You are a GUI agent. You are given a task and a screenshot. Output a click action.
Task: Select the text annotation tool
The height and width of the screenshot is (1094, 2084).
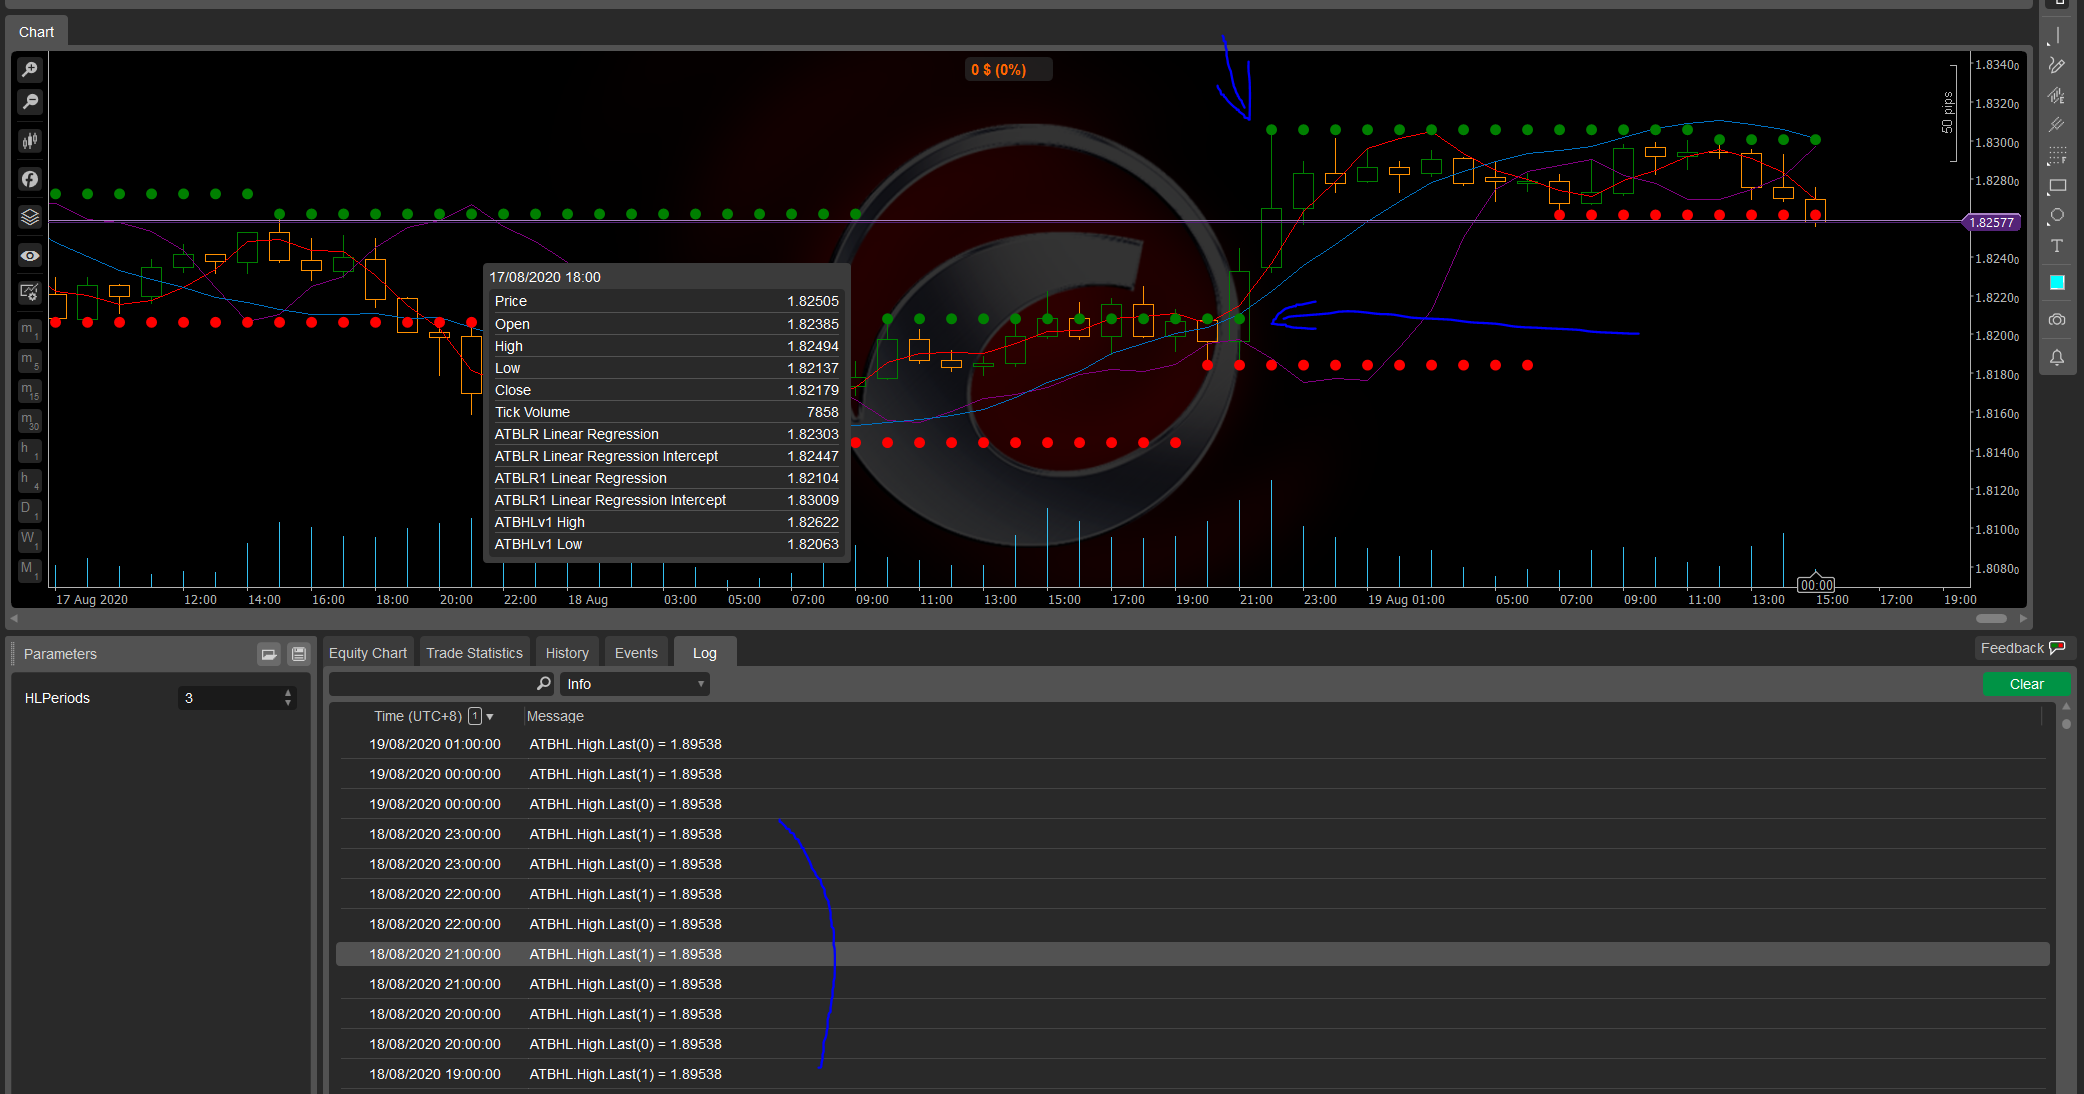point(2056,246)
